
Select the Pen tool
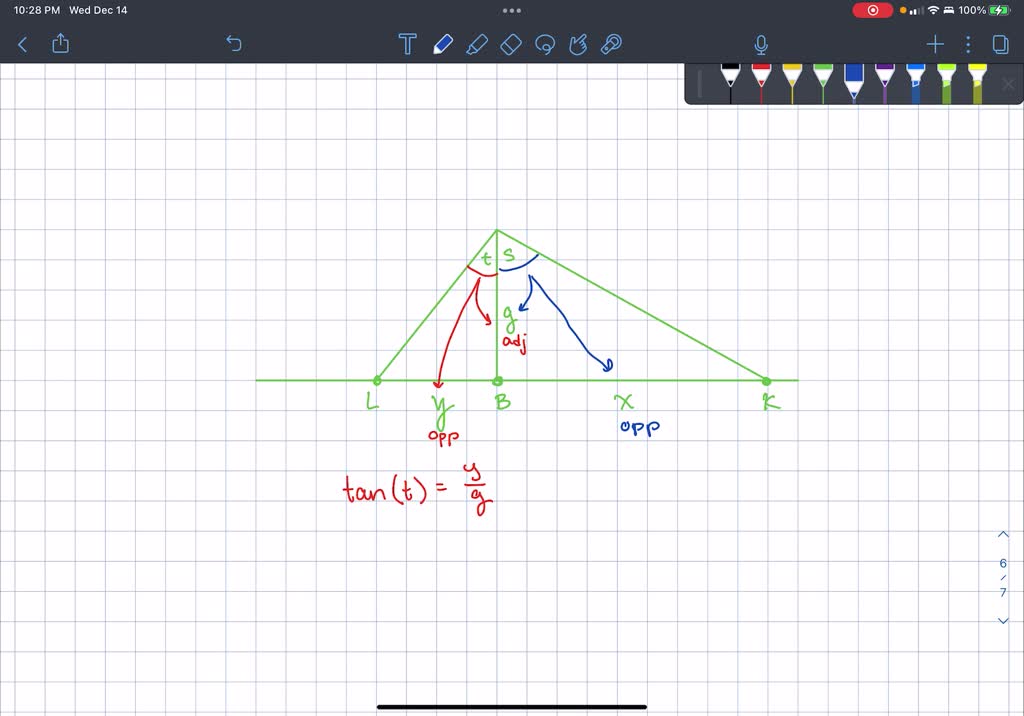tap(443, 44)
